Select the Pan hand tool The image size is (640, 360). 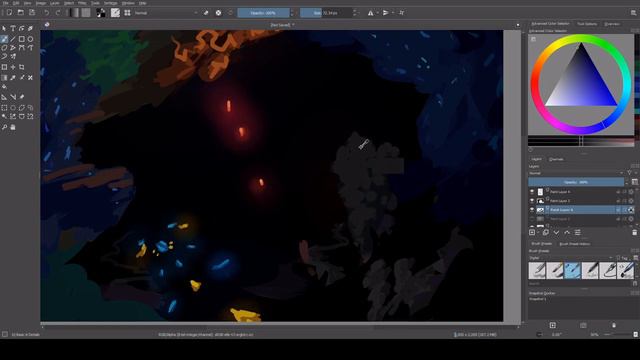(13, 127)
